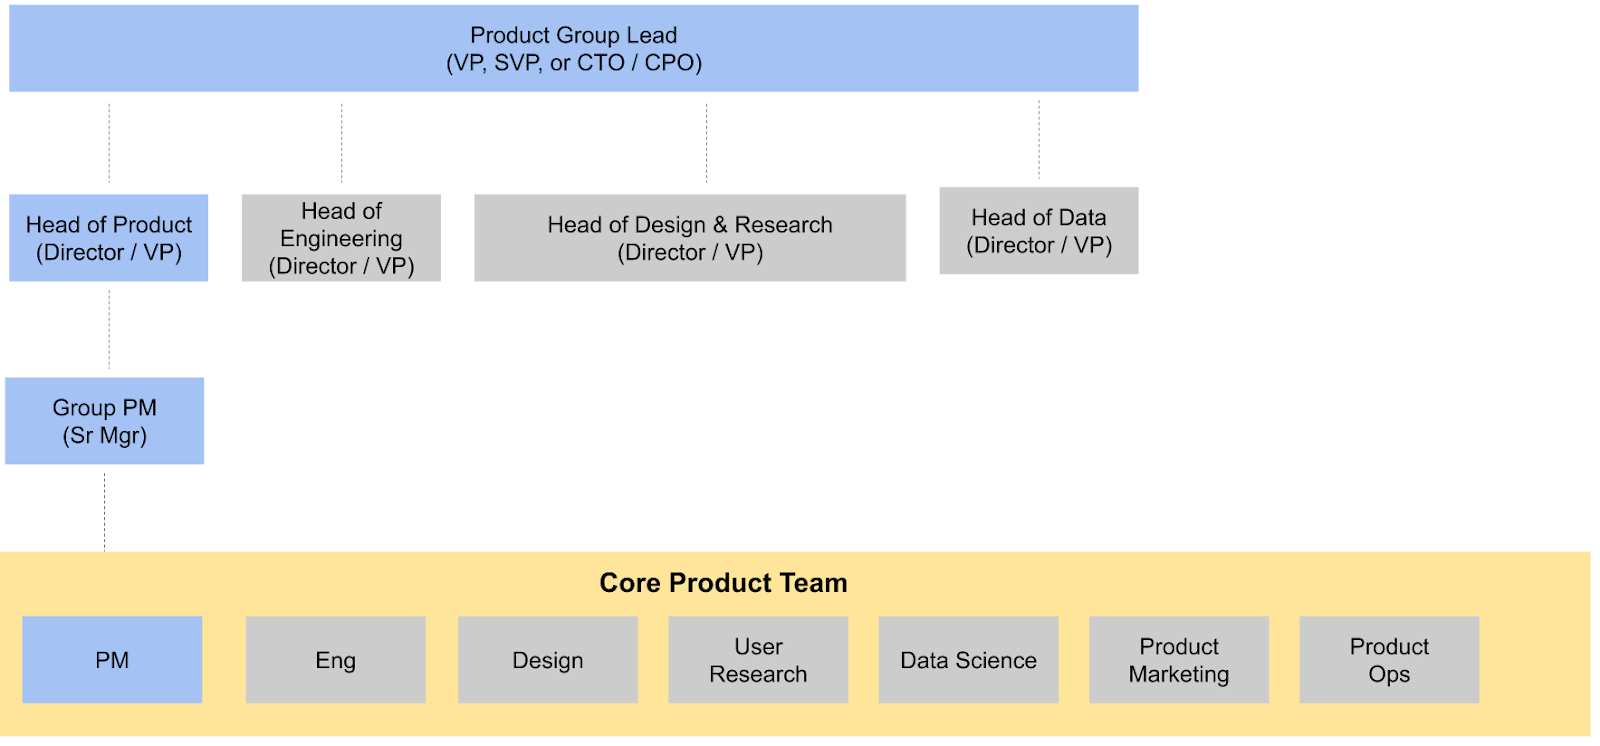Select the Product Ops box
Viewport: 1600px width, 746px height.
tap(1389, 660)
